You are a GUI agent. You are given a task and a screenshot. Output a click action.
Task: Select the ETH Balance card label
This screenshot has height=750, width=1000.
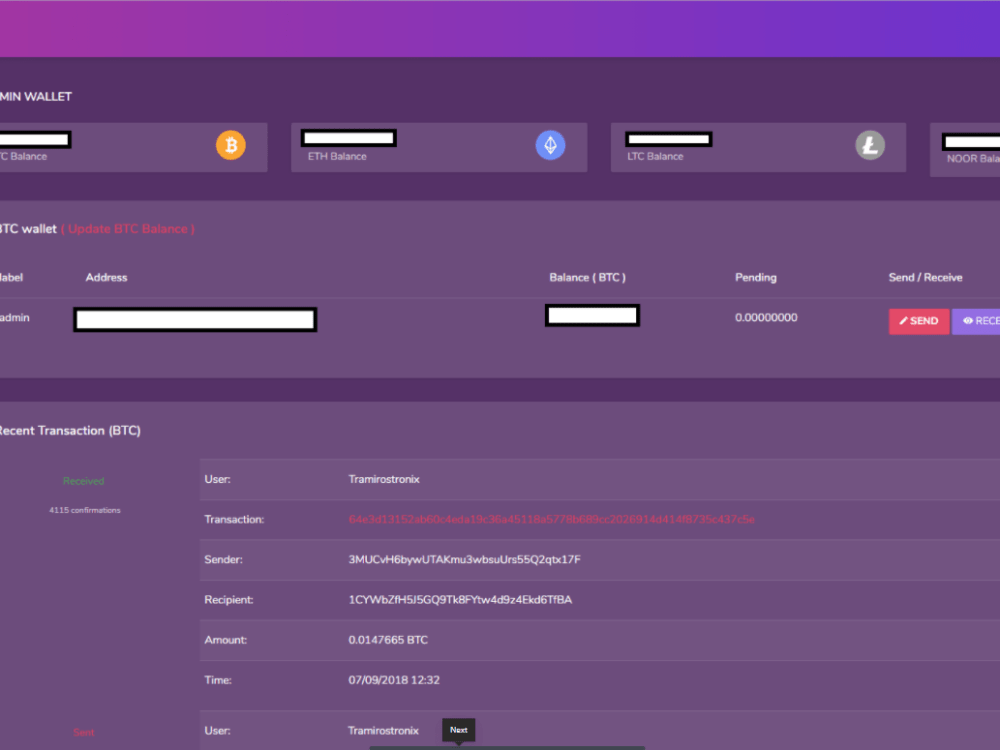click(x=337, y=156)
